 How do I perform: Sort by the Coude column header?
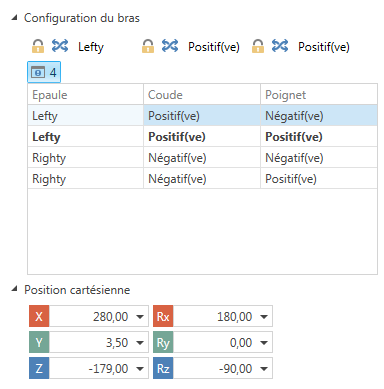[x=202, y=95]
